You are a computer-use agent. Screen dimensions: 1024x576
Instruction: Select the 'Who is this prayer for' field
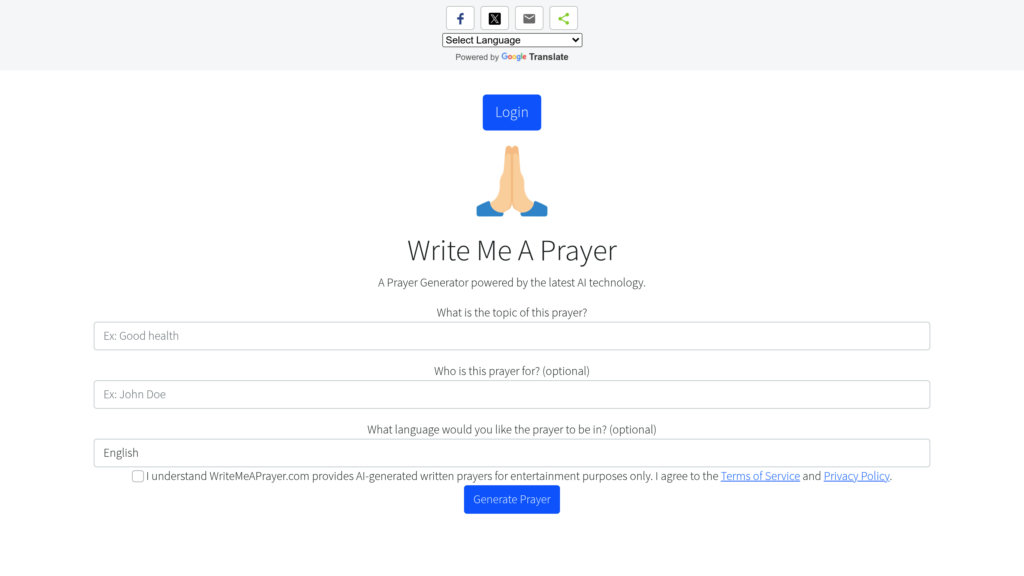511,394
